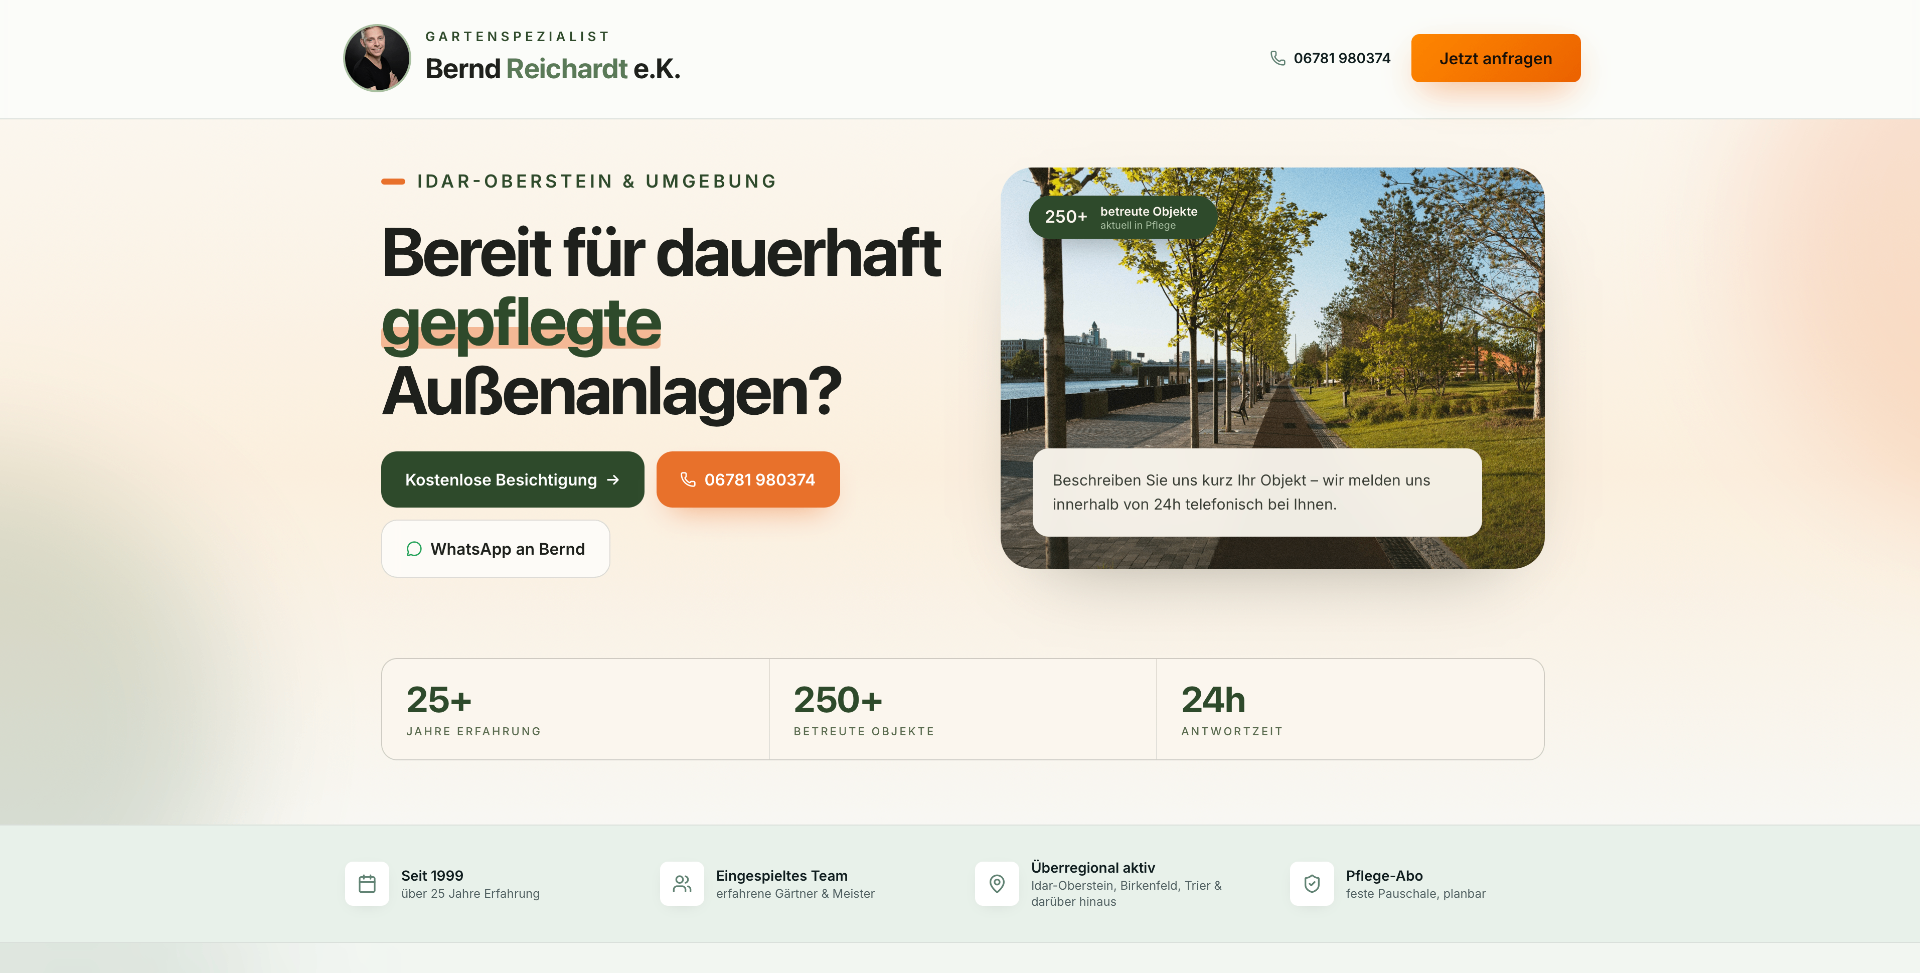Click the phone icon in the header

click(1278, 58)
